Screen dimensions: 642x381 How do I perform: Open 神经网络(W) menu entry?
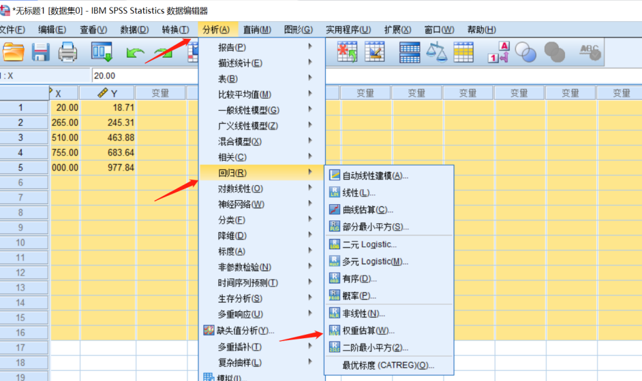click(x=262, y=204)
